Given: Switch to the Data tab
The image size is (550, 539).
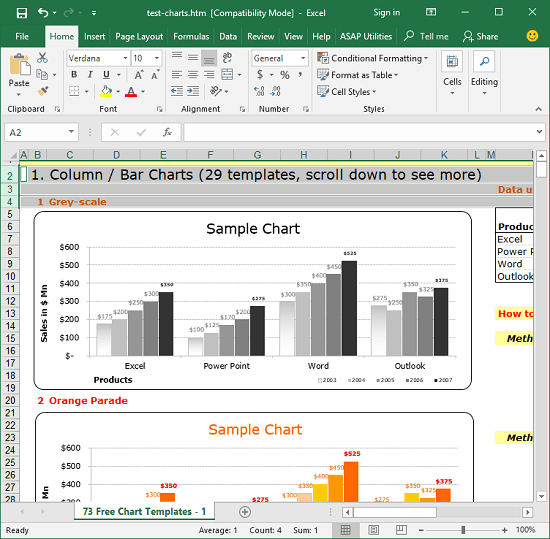Looking at the screenshot, I should 228,36.
